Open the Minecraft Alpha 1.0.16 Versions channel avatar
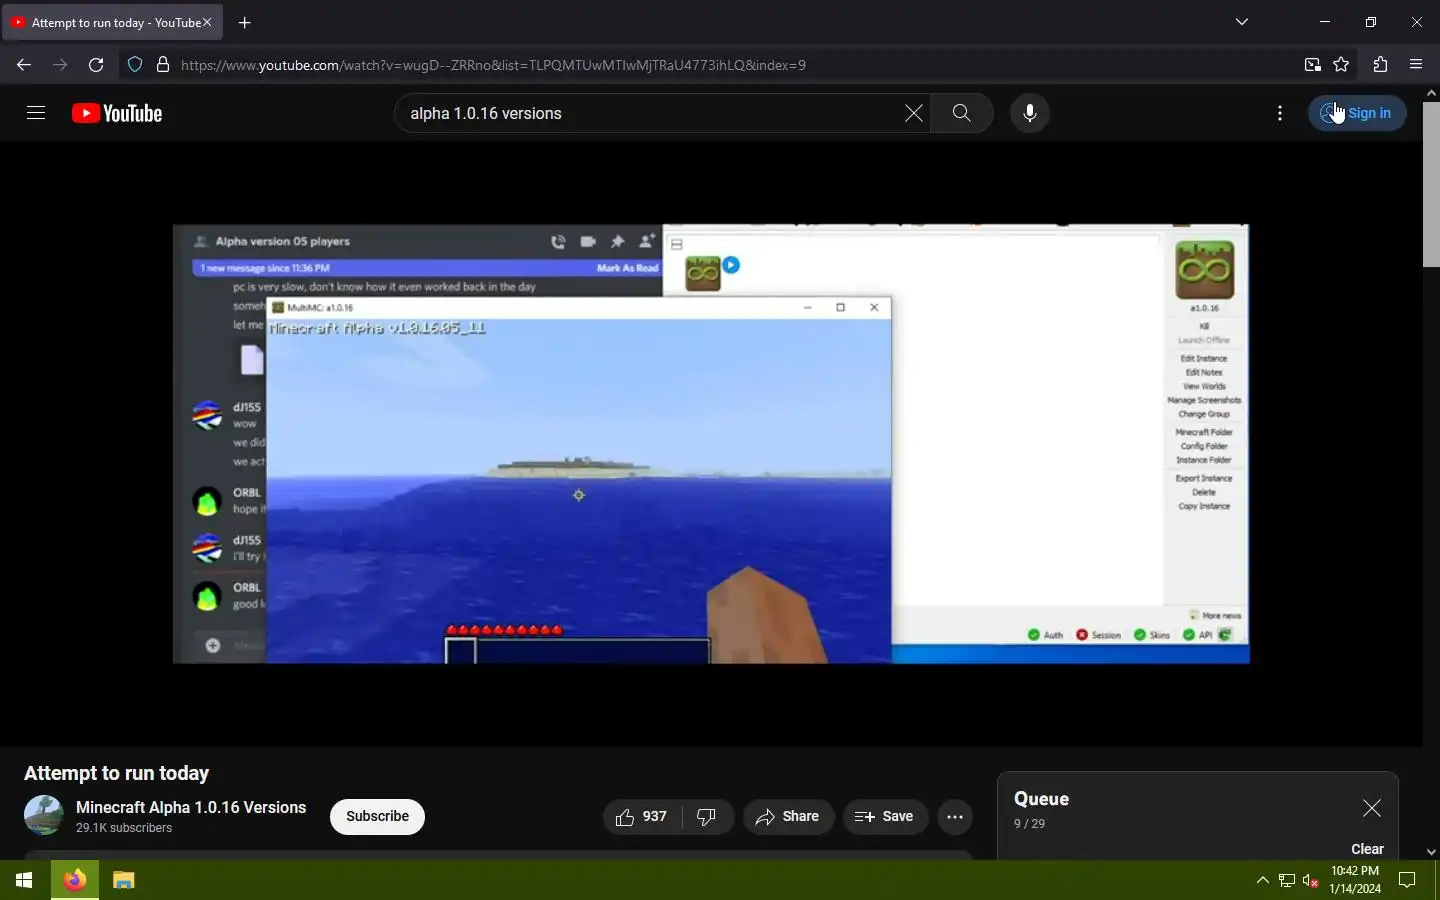The height and width of the screenshot is (900, 1440). tap(44, 815)
